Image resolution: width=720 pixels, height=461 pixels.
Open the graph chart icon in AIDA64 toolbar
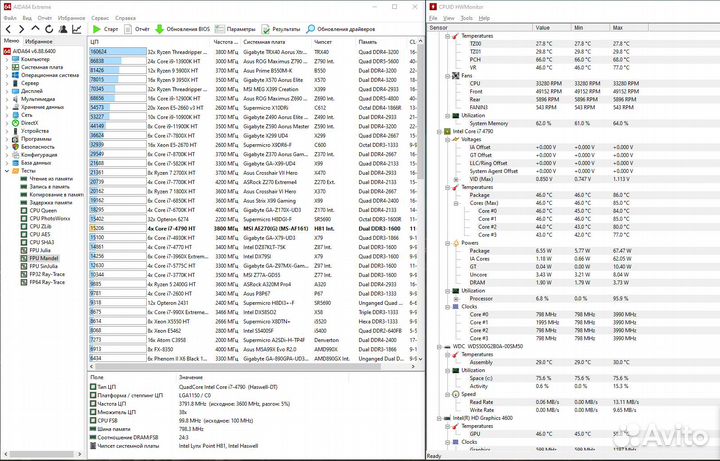point(77,29)
